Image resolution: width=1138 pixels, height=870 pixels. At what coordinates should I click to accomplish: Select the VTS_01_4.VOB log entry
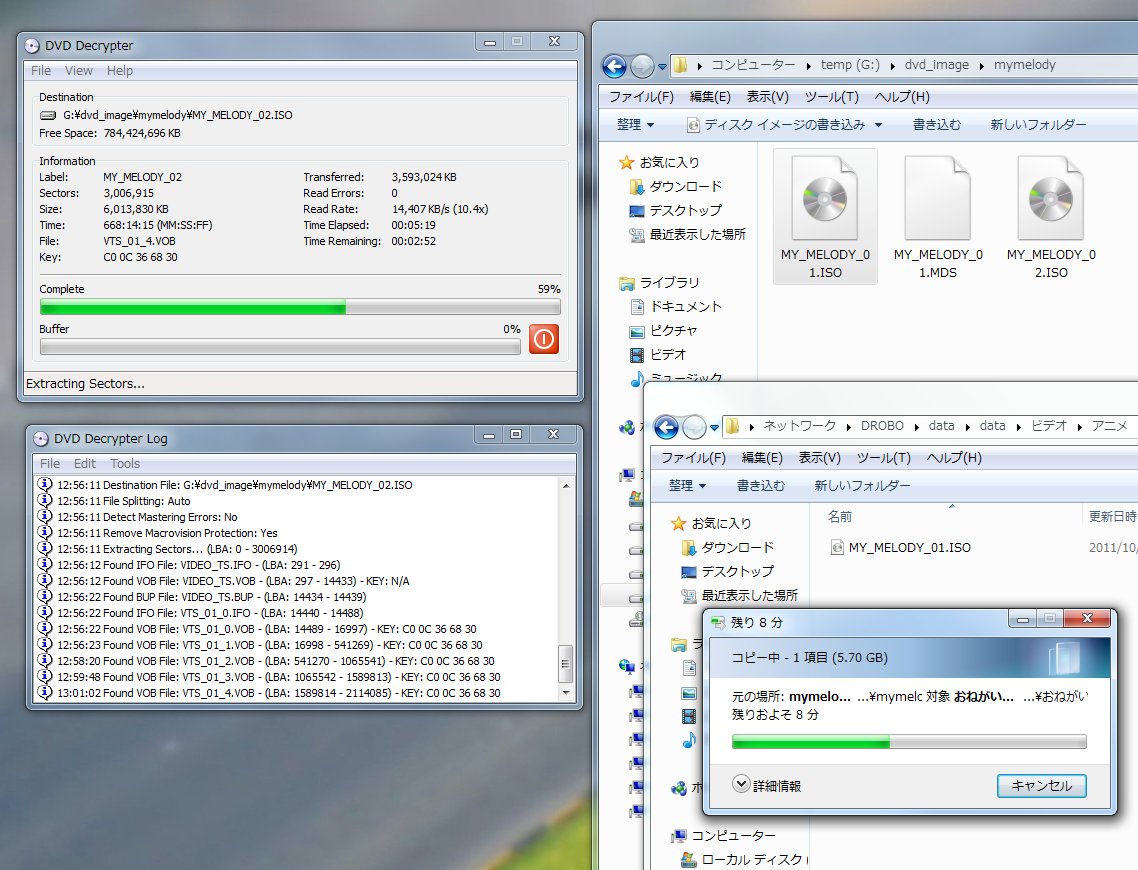(x=279, y=693)
